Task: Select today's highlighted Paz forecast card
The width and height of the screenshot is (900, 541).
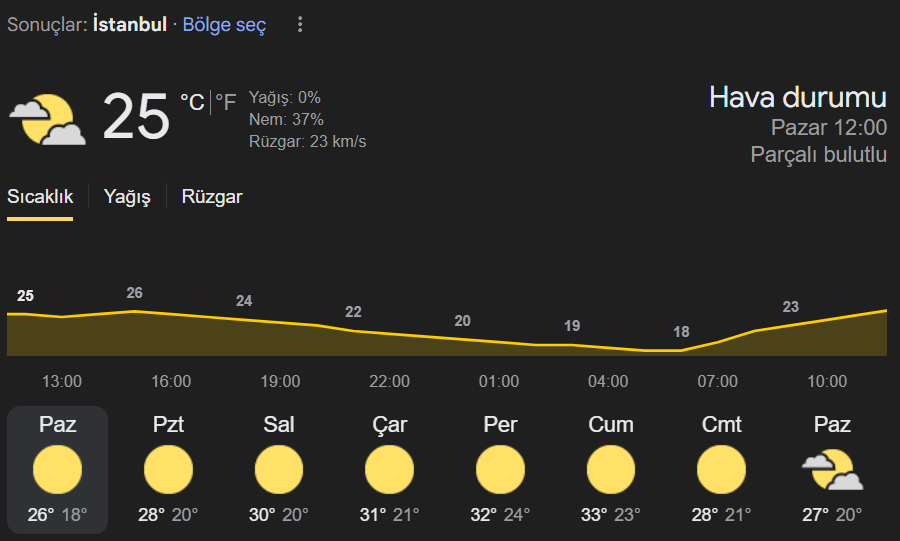Action: pos(57,470)
